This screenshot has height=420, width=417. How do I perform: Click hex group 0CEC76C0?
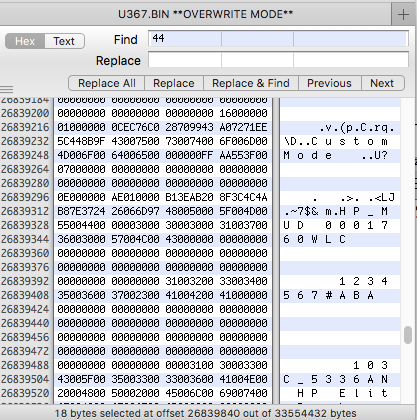[135, 127]
